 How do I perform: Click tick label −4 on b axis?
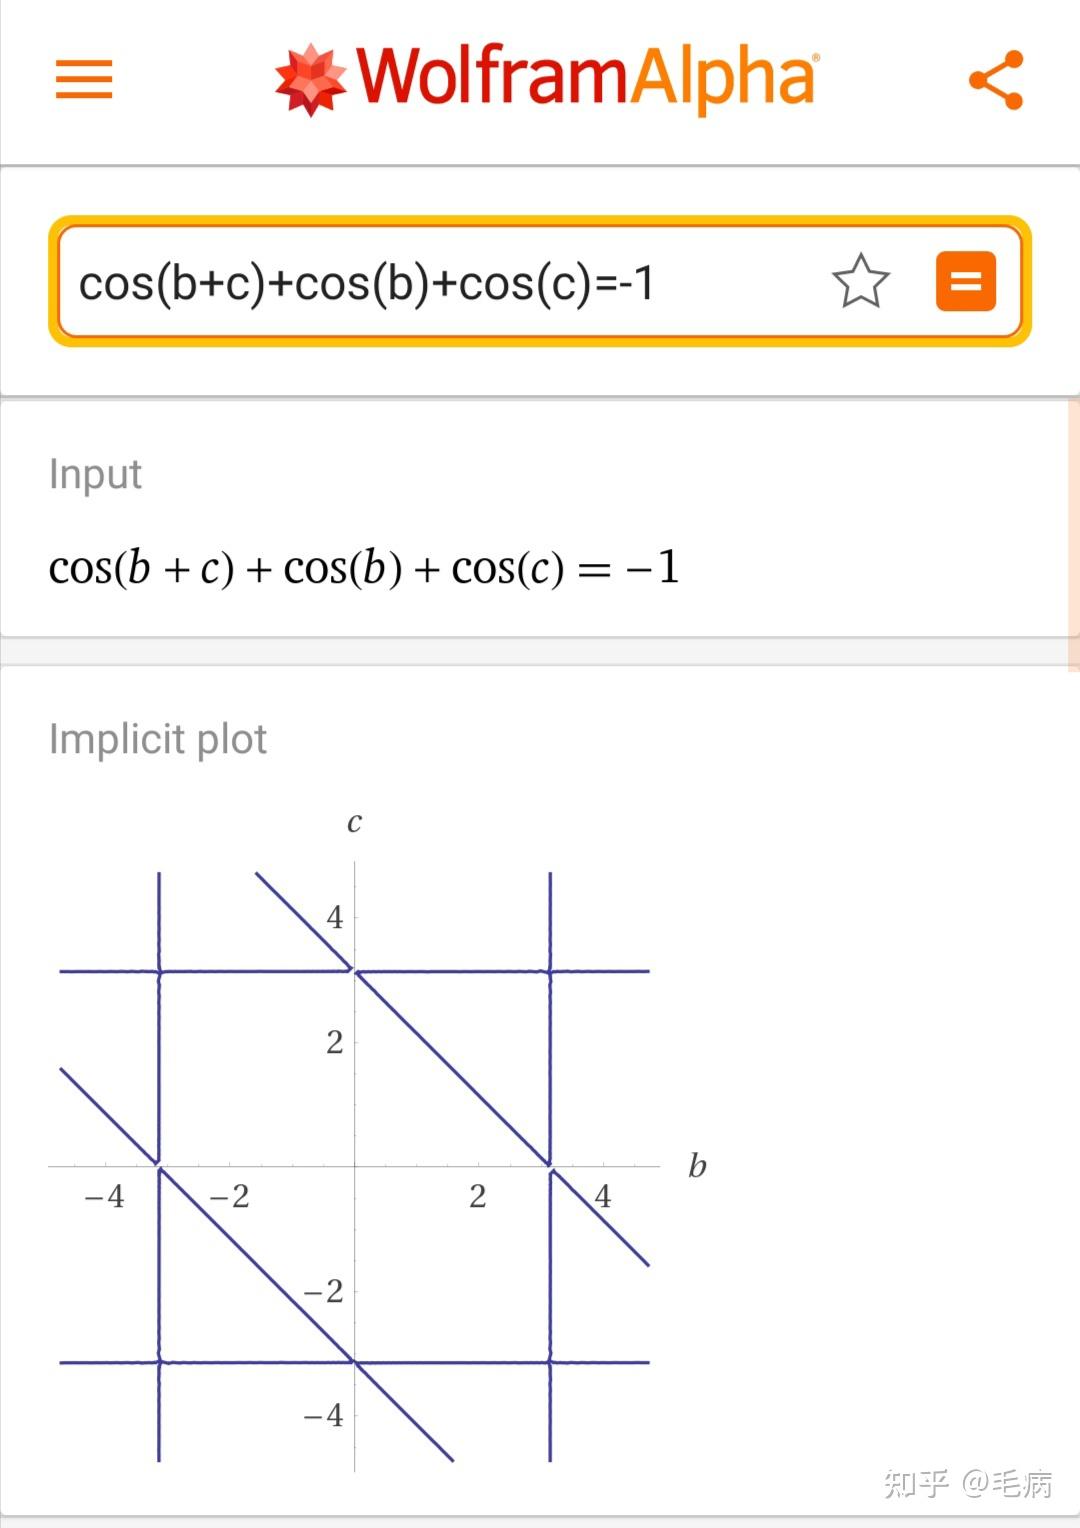pos(104,1196)
